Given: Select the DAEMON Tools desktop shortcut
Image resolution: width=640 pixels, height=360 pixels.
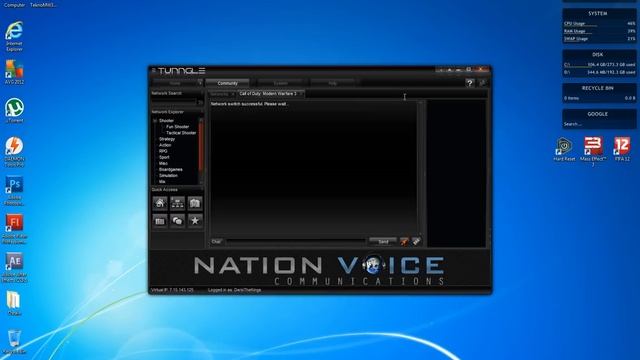Looking at the screenshot, I should coord(14,152).
